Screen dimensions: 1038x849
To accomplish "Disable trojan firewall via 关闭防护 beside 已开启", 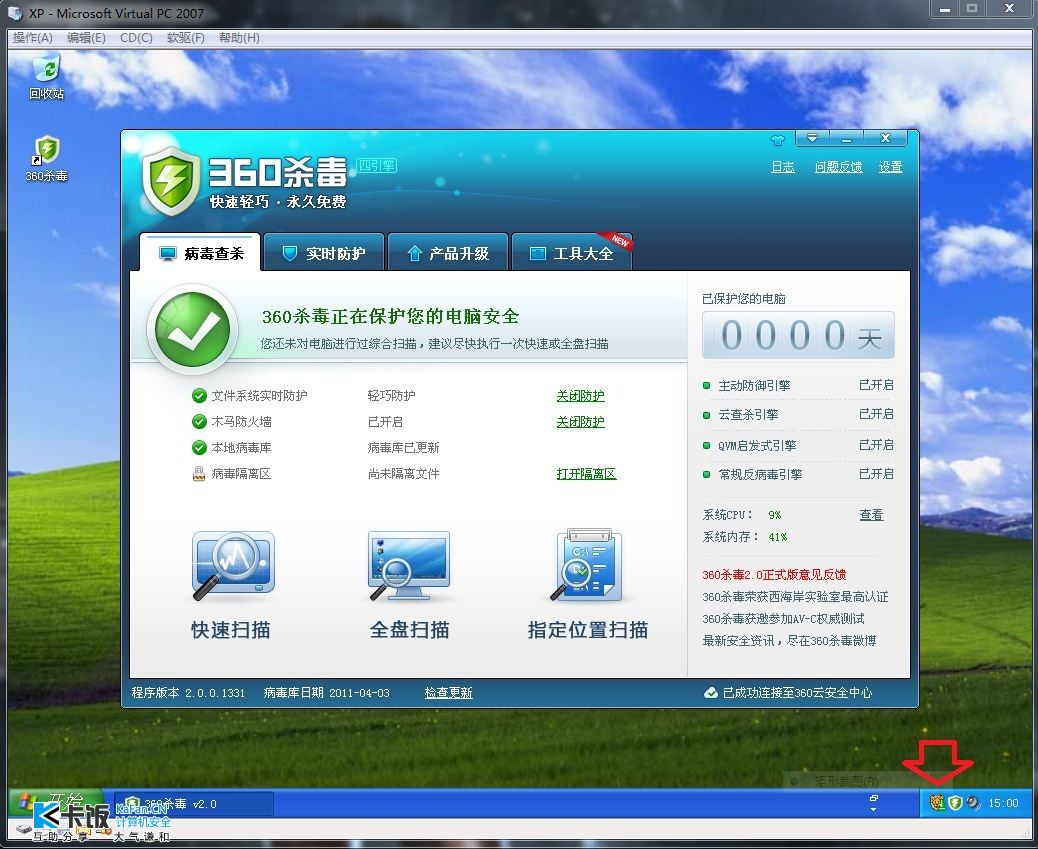I will (580, 422).
